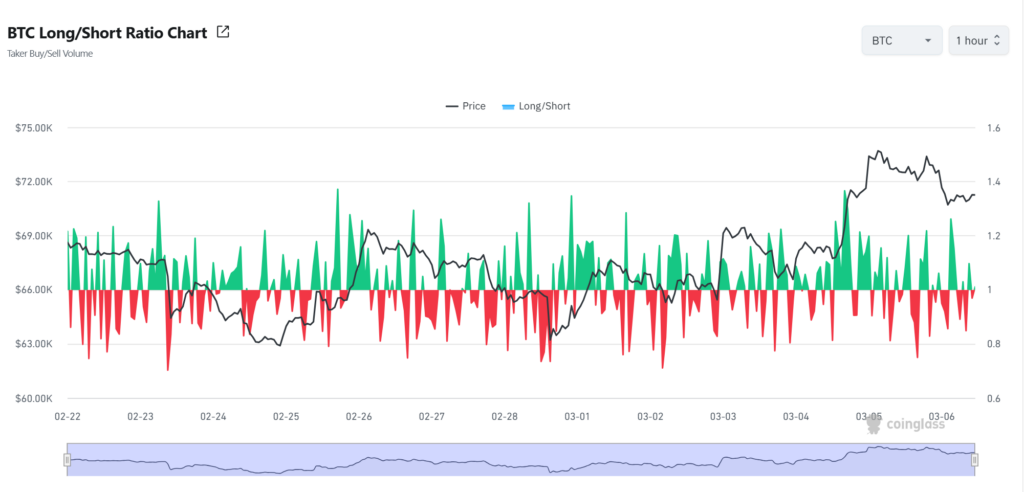This screenshot has width=1024, height=492.
Task: Click the Taker Buy/Sell Volume subtitle
Action: [50, 54]
